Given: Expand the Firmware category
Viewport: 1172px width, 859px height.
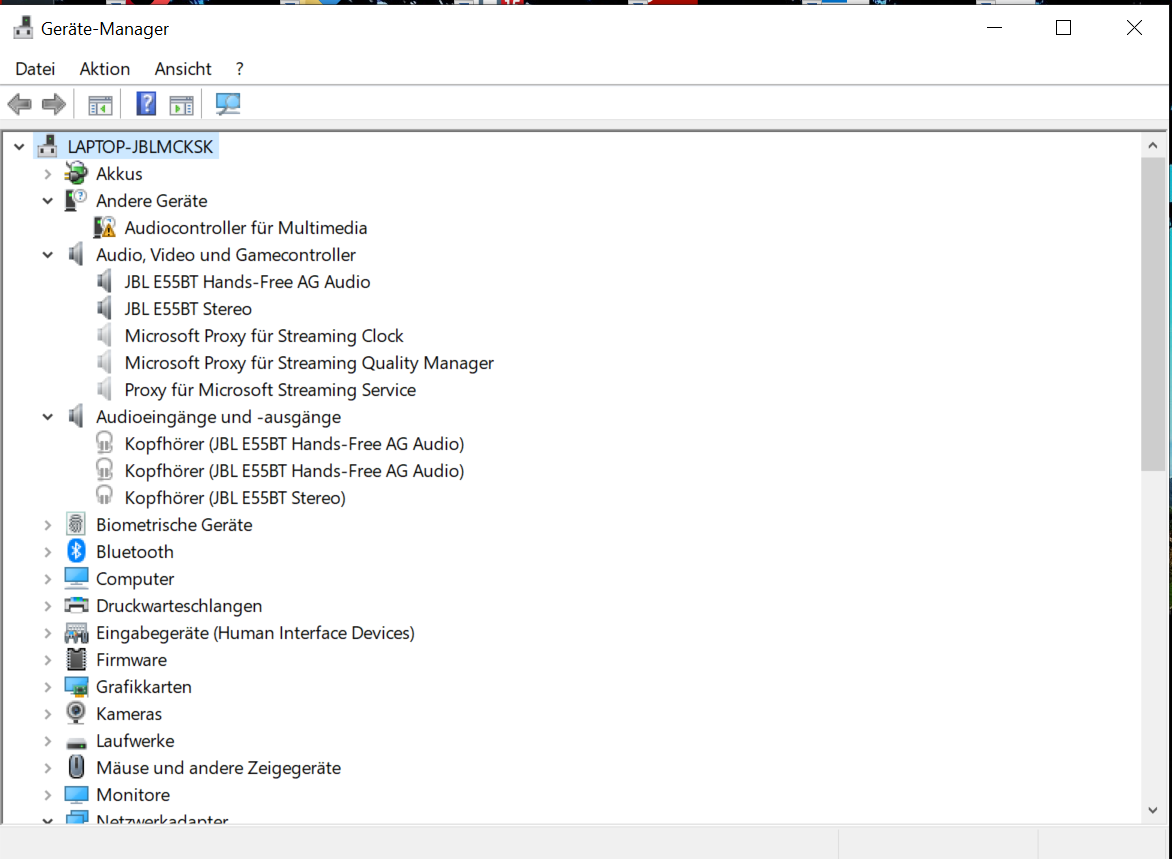Looking at the screenshot, I should [48, 660].
